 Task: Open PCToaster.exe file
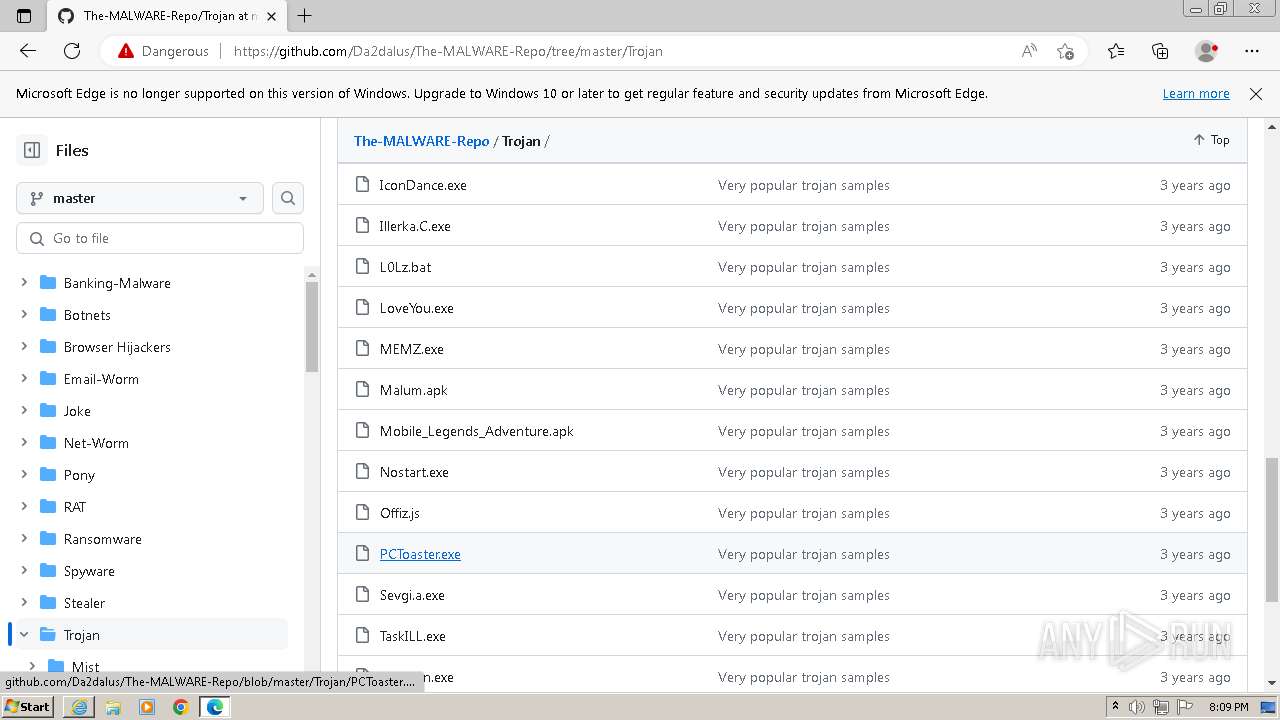pos(420,554)
